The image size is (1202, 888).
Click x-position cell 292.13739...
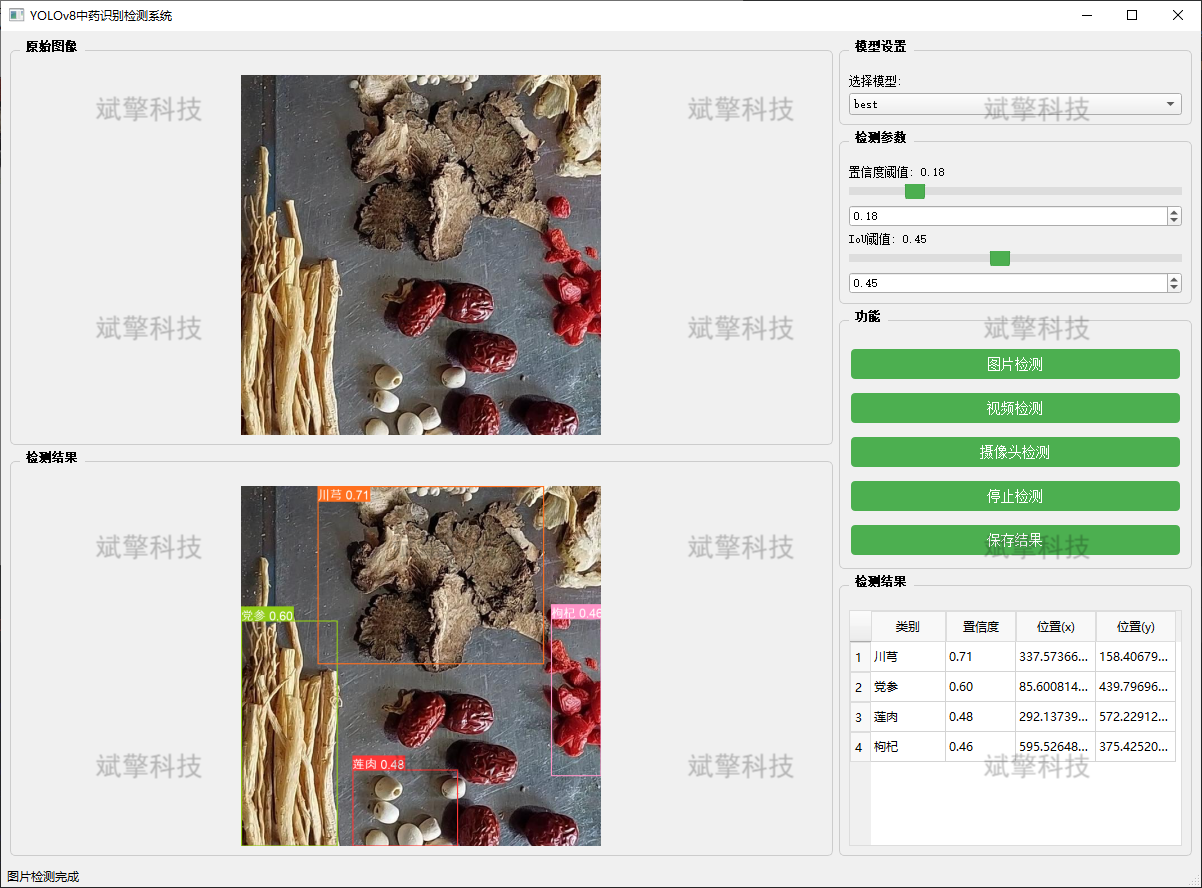tap(1056, 717)
